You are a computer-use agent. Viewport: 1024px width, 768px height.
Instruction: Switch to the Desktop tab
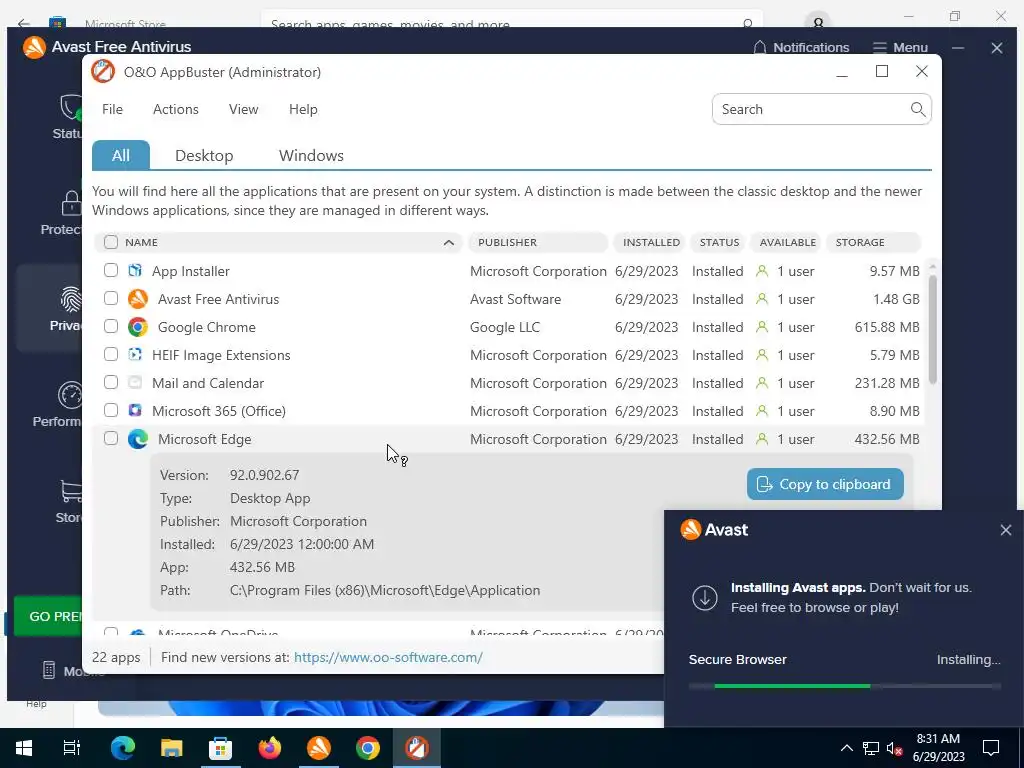(204, 155)
